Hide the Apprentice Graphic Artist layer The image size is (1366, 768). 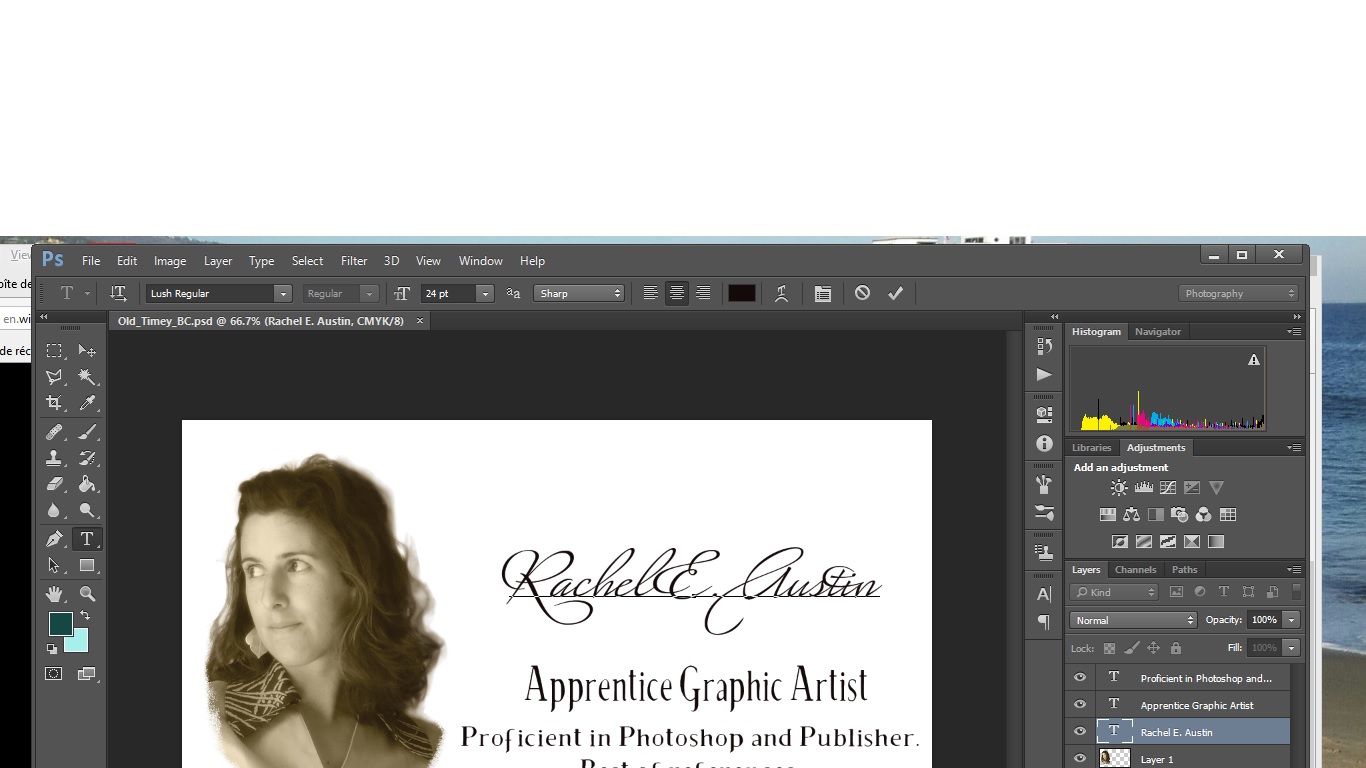tap(1080, 705)
